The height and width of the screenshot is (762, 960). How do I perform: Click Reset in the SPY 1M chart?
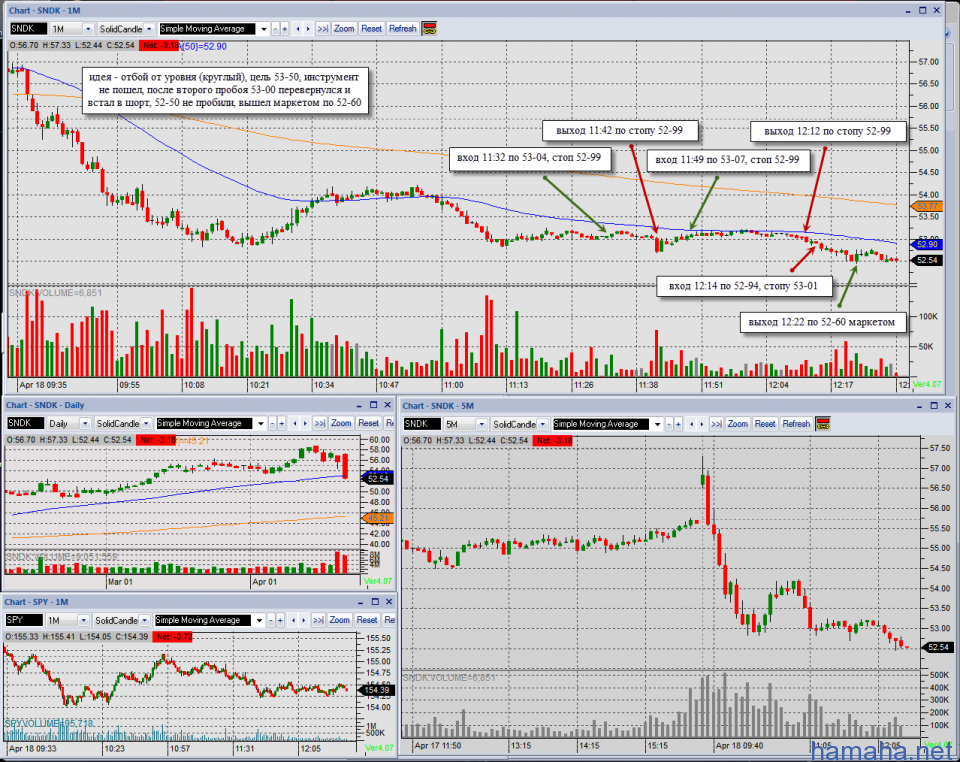(367, 621)
